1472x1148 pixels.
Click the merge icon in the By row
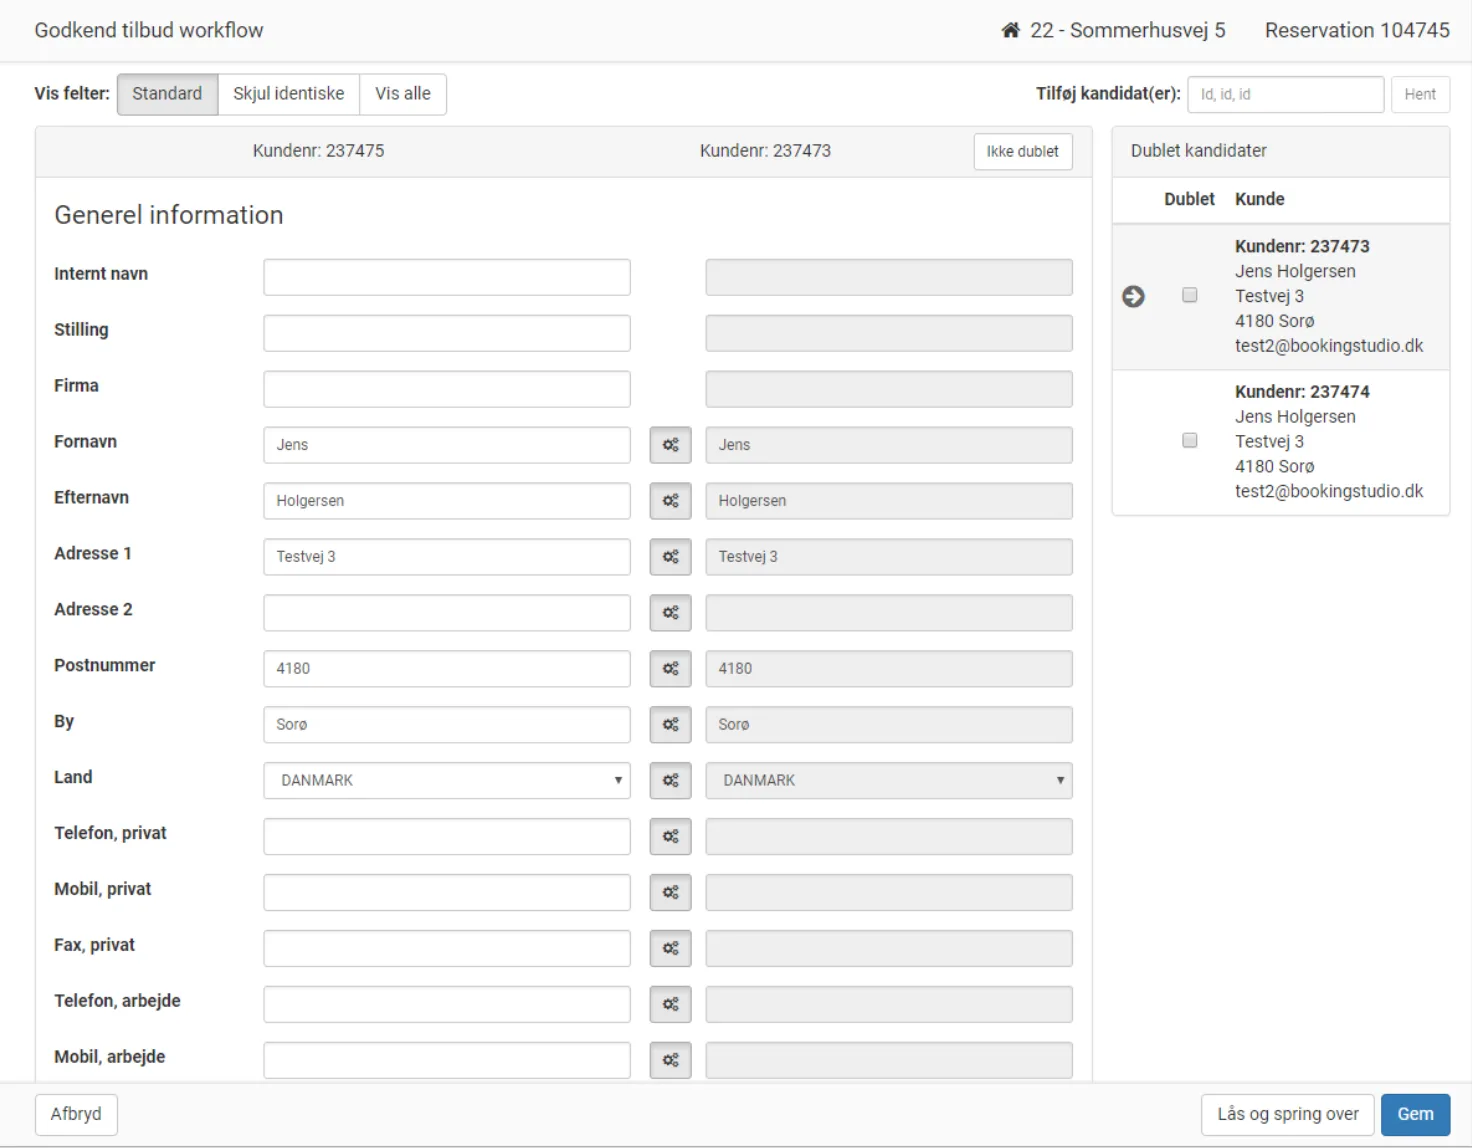coord(670,725)
